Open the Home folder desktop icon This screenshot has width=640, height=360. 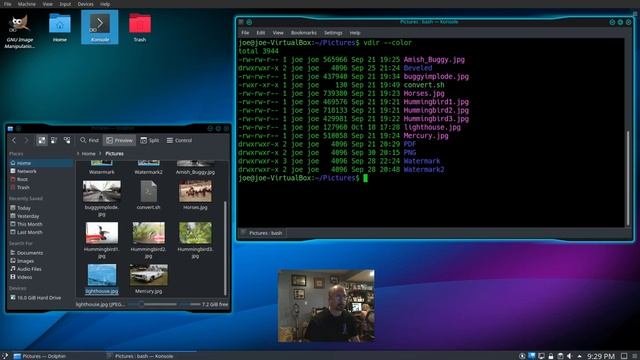tap(60, 28)
